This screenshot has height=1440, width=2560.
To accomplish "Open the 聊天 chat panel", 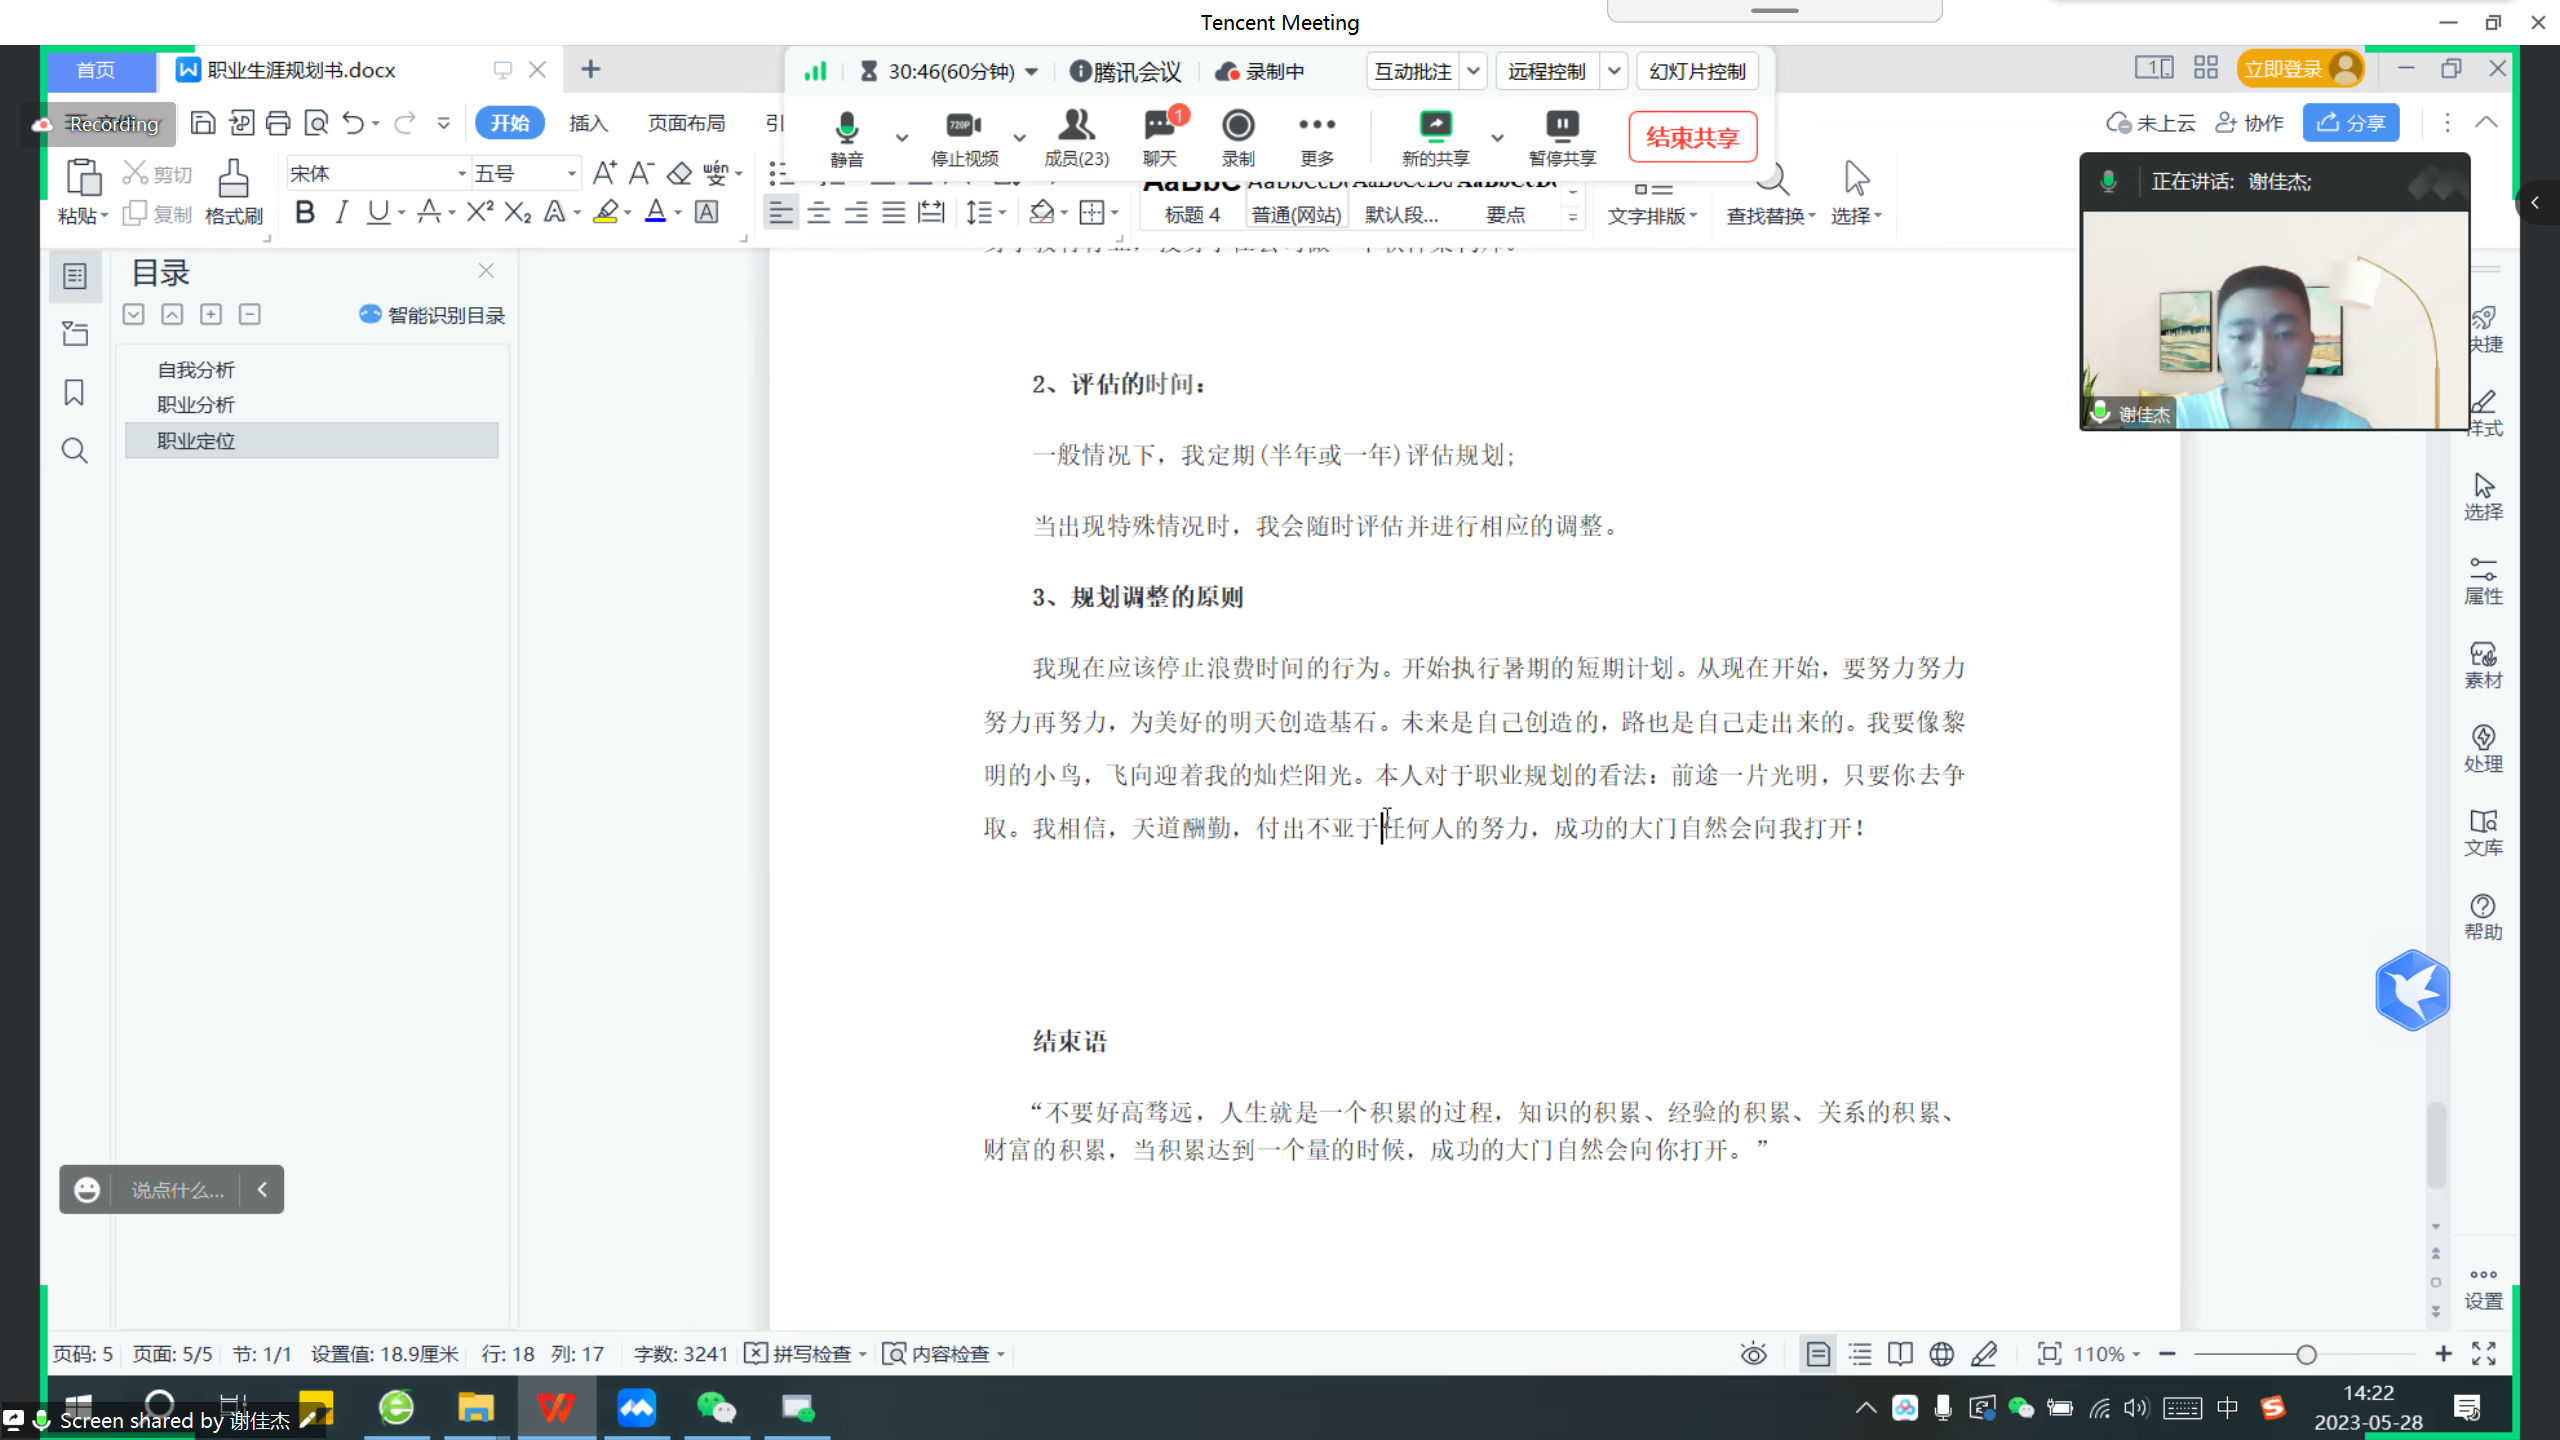I will tap(1160, 127).
